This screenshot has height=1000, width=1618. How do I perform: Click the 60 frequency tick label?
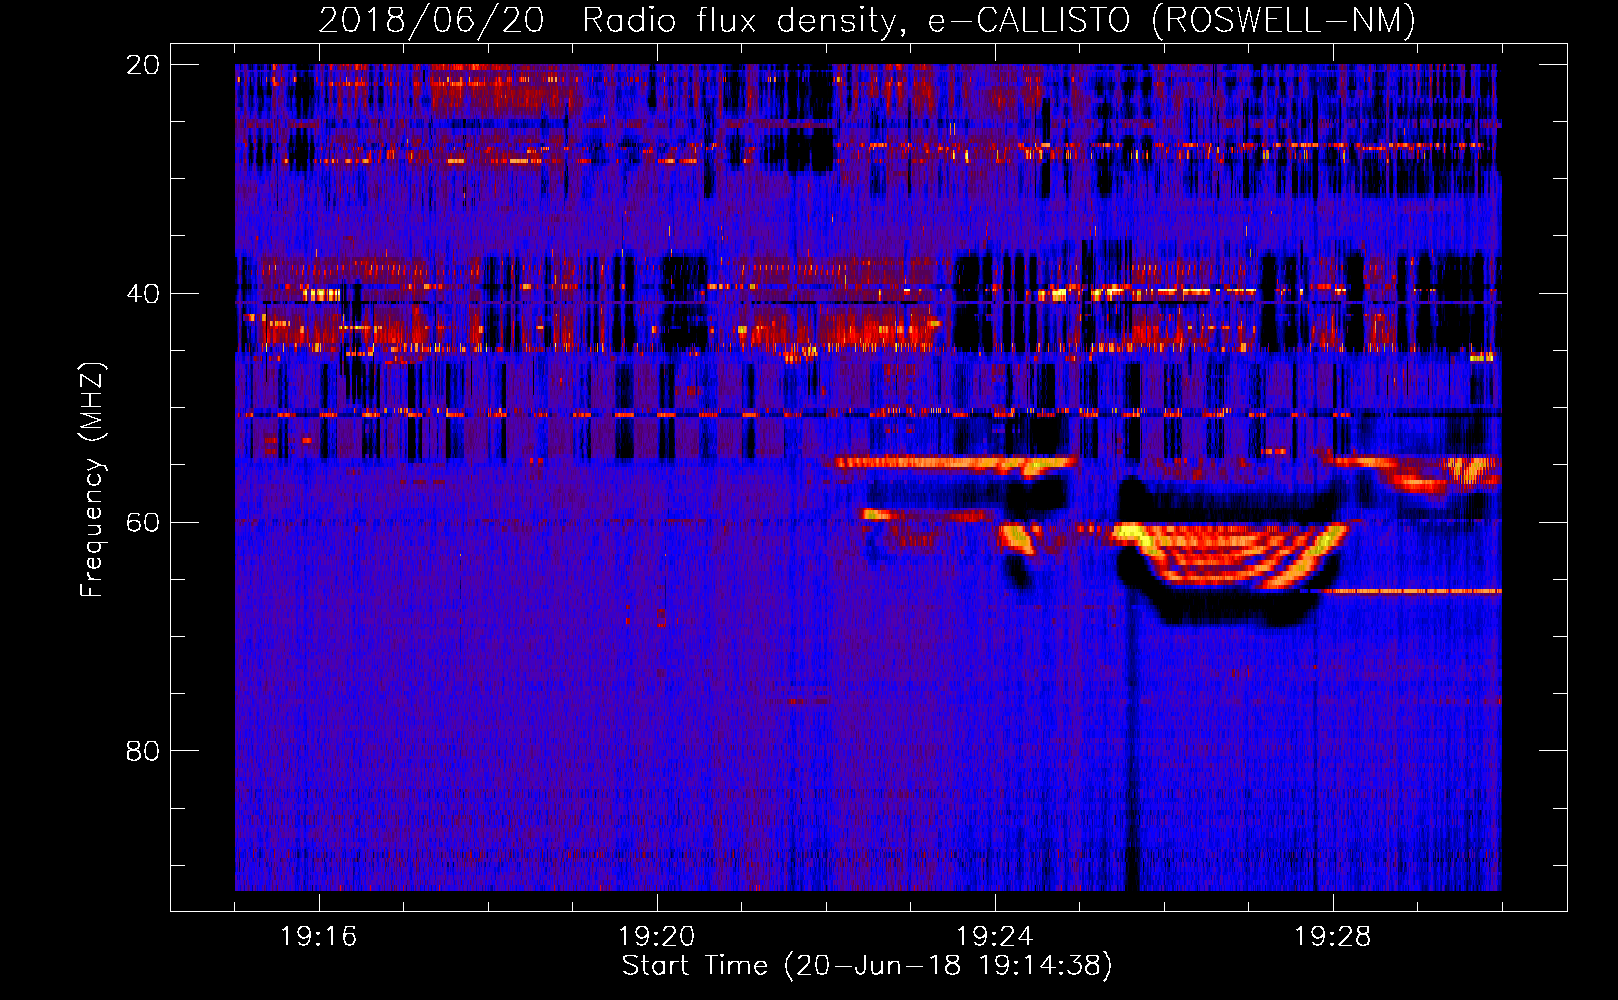point(142,523)
